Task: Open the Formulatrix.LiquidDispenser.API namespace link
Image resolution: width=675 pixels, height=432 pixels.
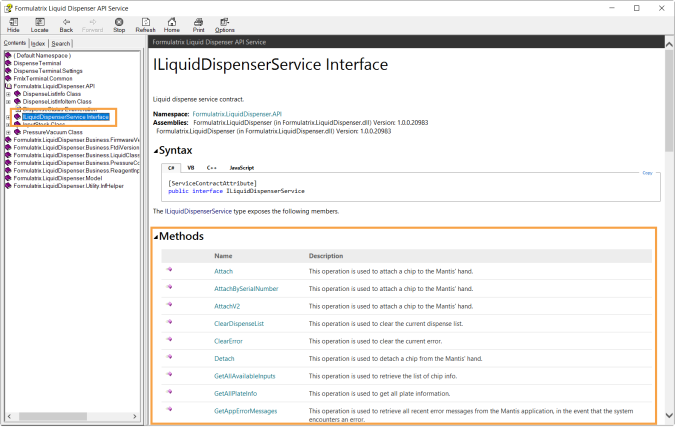Action: click(237, 114)
